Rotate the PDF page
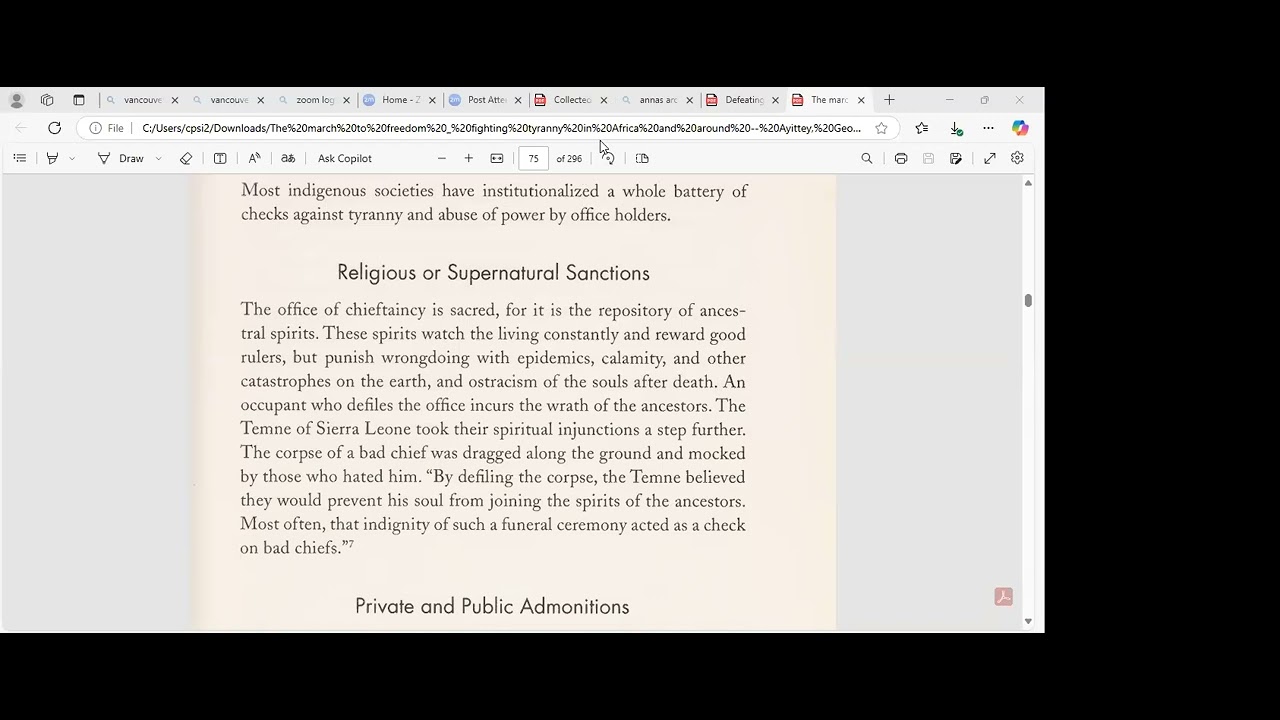The width and height of the screenshot is (1280, 720). click(608, 158)
